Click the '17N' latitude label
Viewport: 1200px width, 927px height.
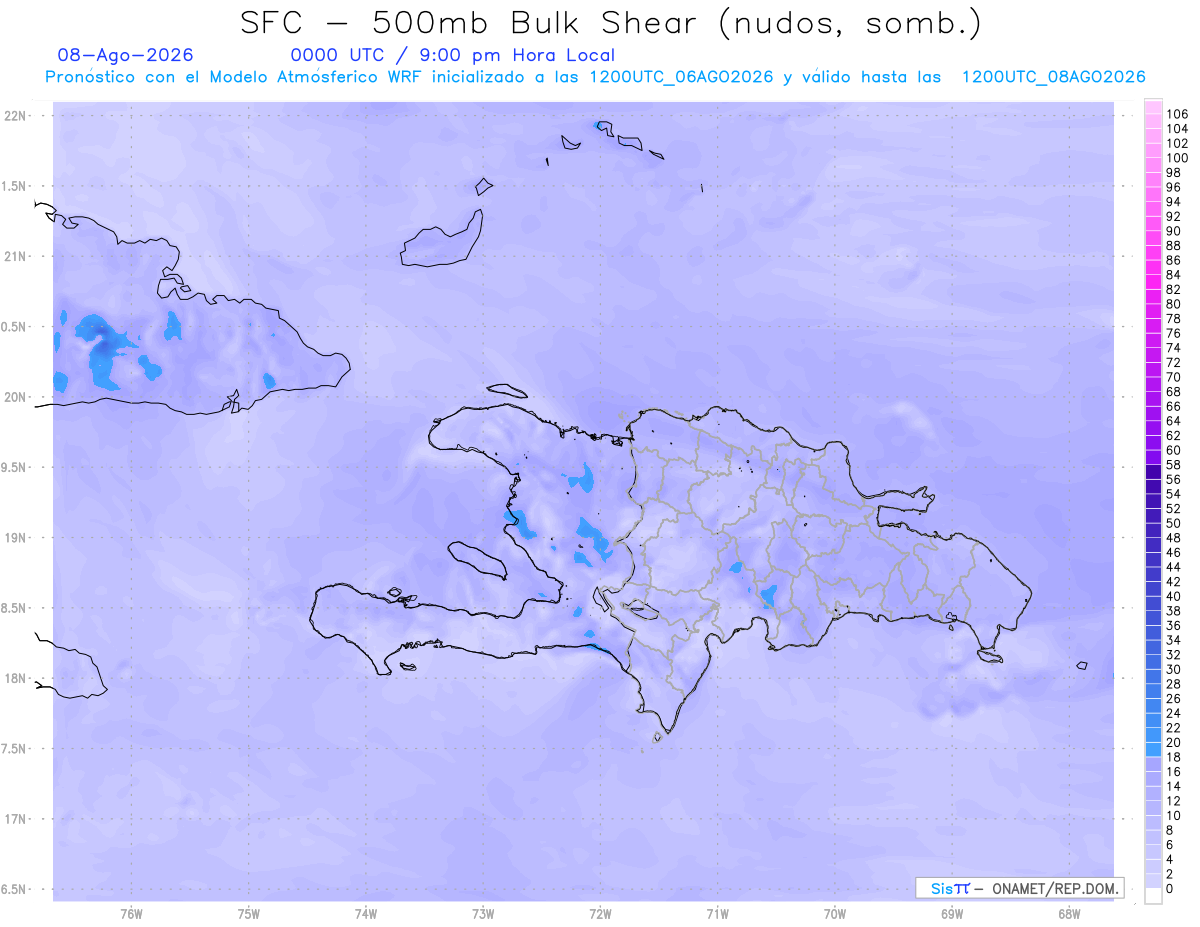coord(15,819)
